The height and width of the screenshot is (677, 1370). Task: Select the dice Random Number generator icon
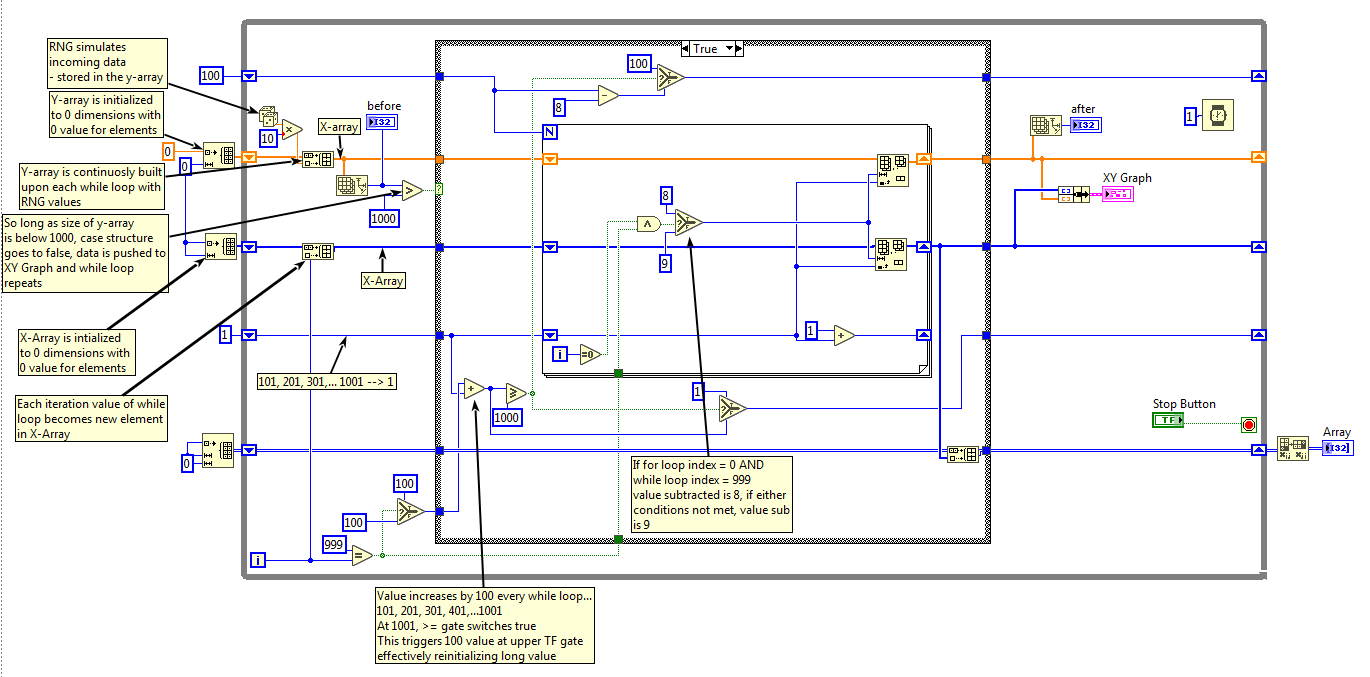tap(270, 115)
